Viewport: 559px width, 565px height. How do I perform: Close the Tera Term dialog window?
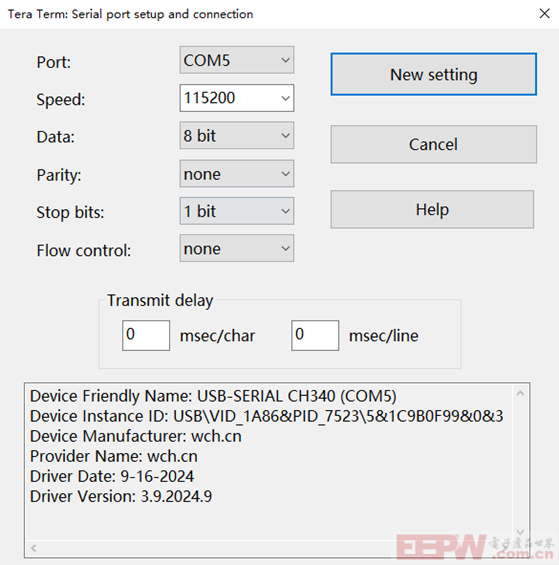tap(544, 14)
